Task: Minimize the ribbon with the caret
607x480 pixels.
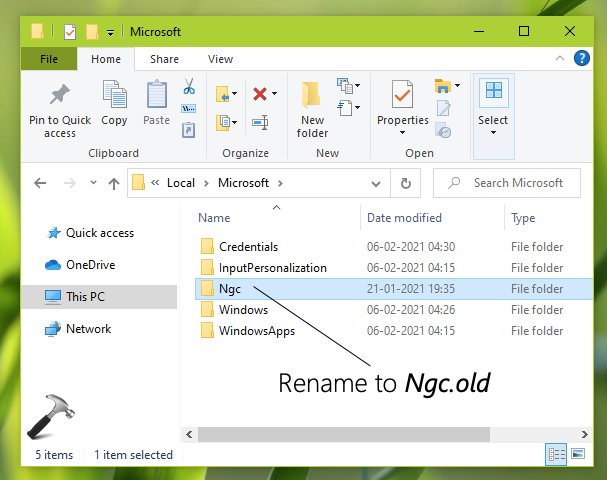Action: click(560, 58)
